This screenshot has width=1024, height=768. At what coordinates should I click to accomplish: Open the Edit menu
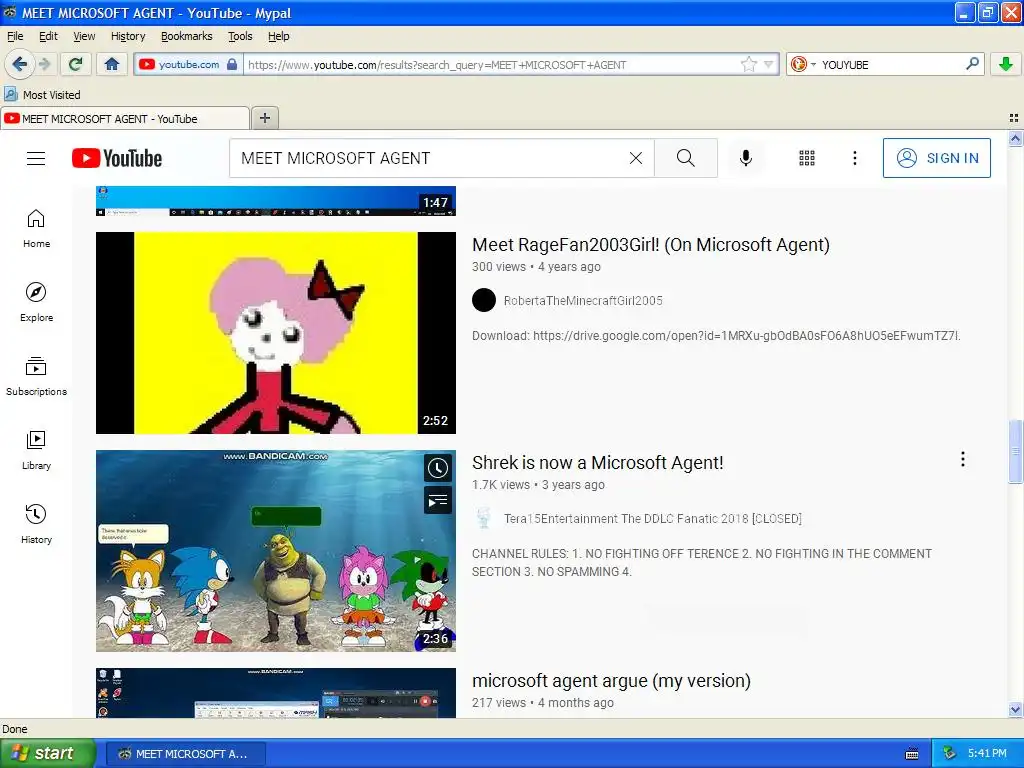click(x=48, y=36)
